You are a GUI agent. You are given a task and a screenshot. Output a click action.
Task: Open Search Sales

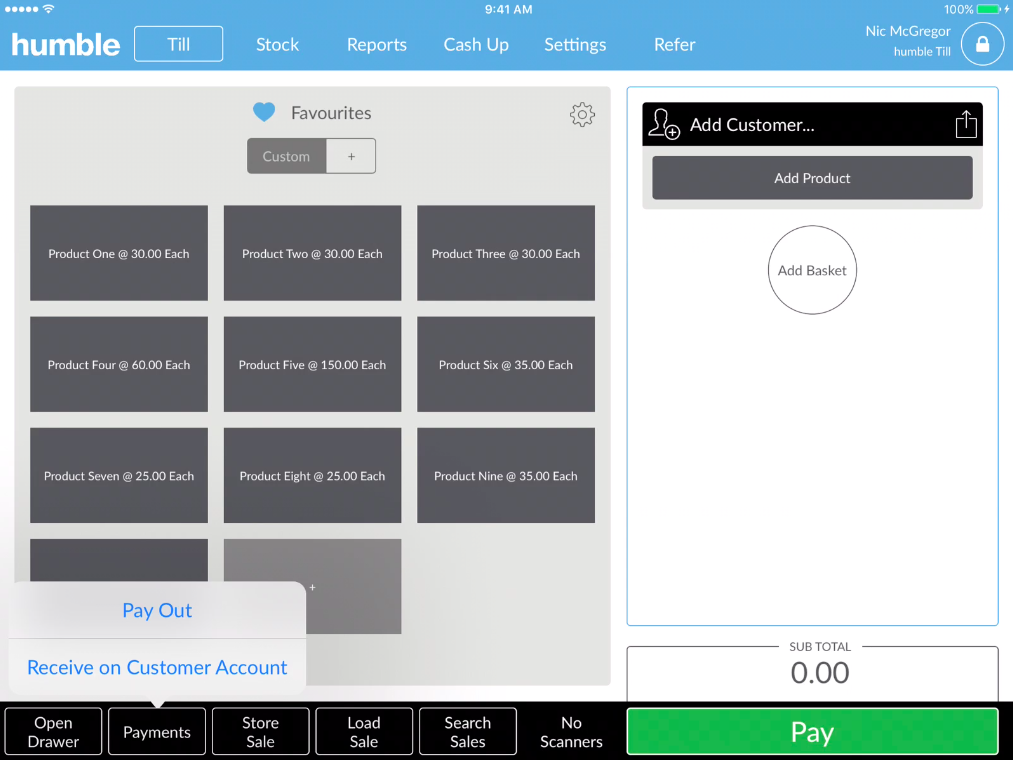pyautogui.click(x=468, y=732)
